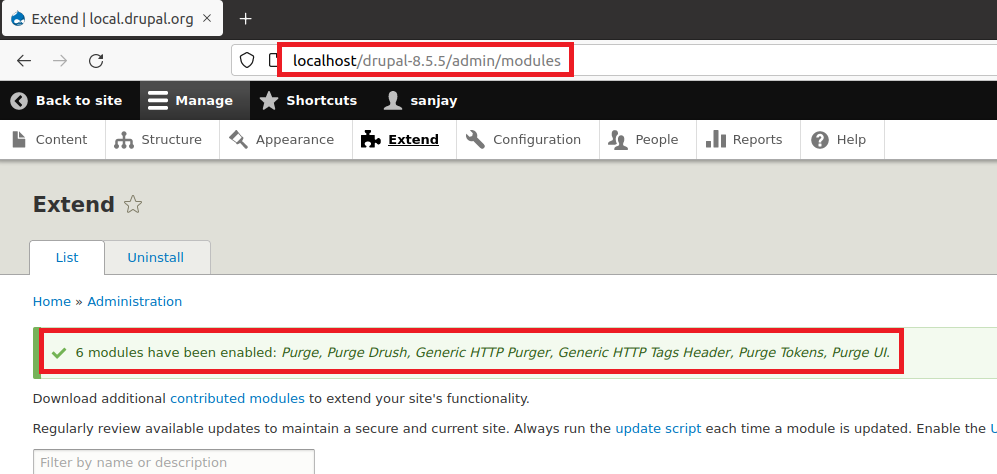Open the Shortcuts menu
Viewport: 997px width, 474px height.
click(308, 100)
